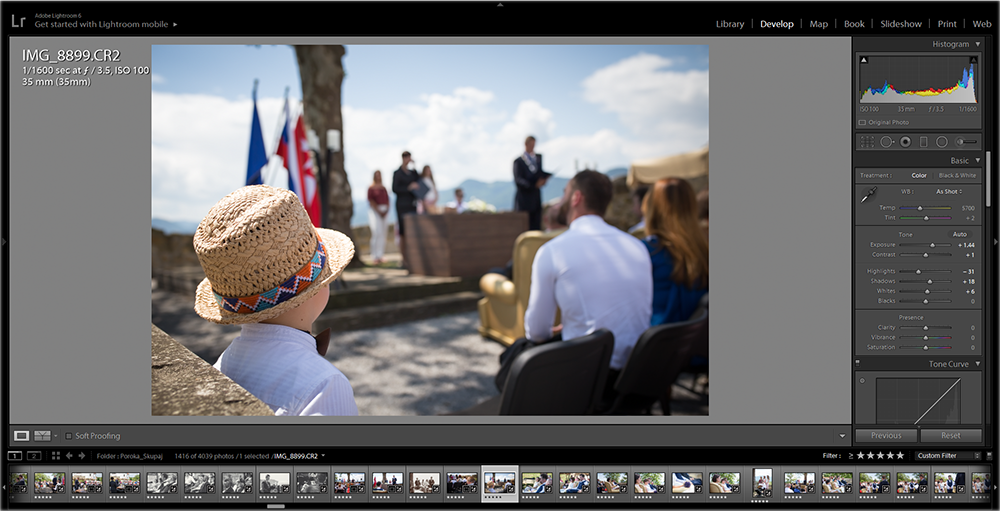Click the selected IMG_8899 filmstrip thumbnail
Screen dimensions: 1000x511
(x=500, y=484)
